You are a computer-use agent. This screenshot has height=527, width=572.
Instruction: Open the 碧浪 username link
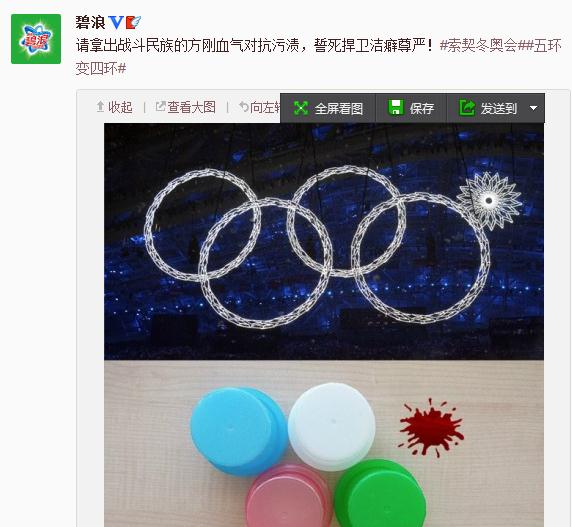(90, 22)
